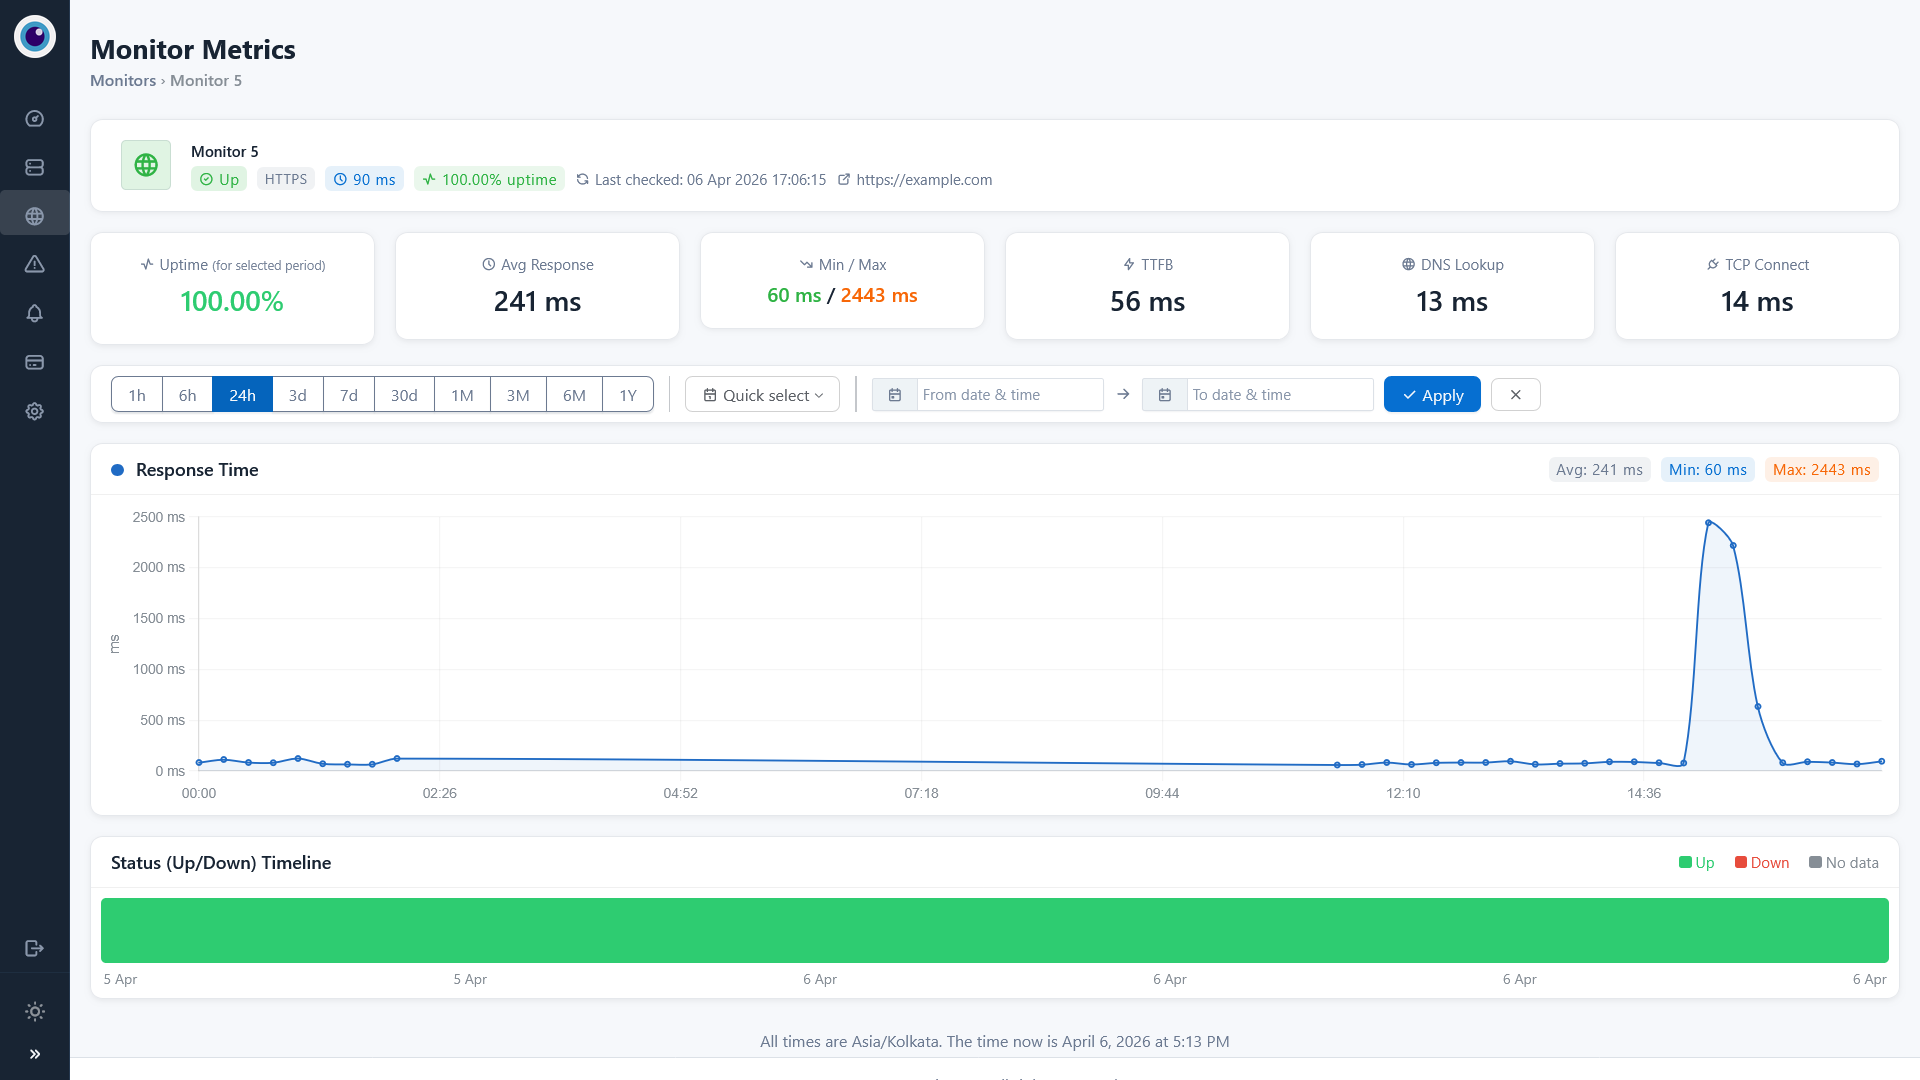Screen dimensions: 1920x1080
Task: Click the From date & time field
Action: pos(1008,395)
